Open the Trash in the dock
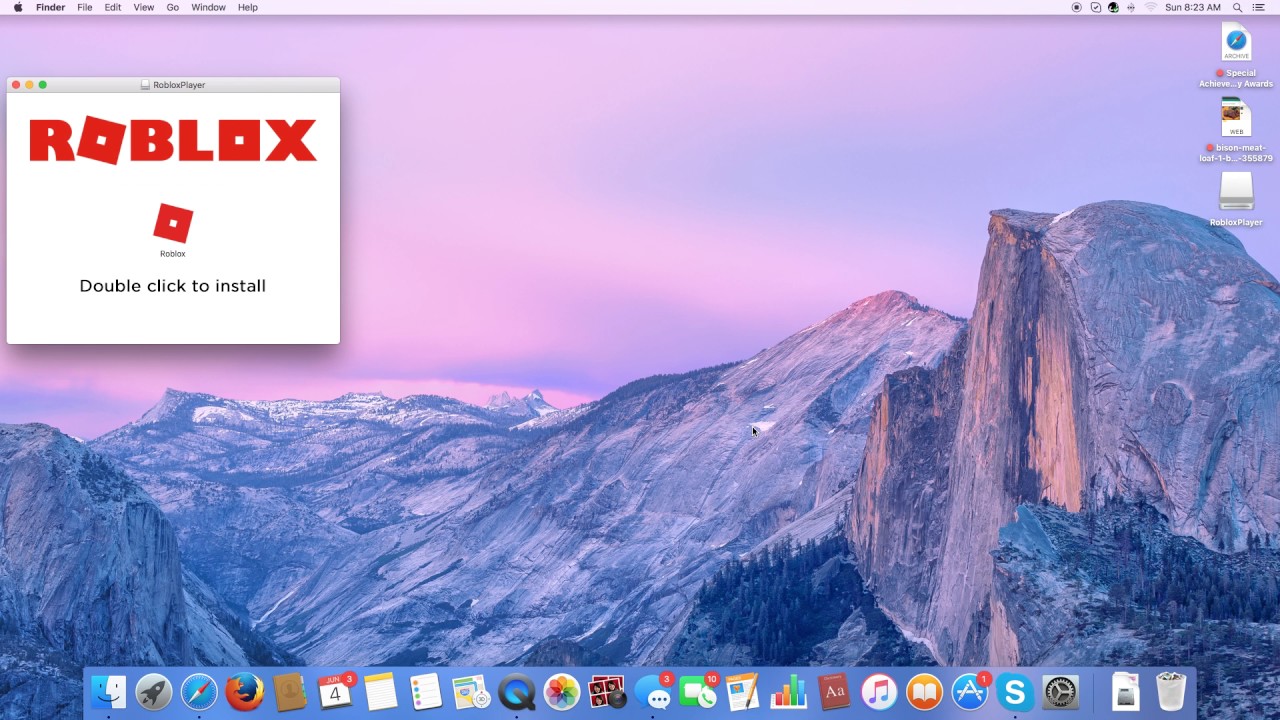This screenshot has height=720, width=1280. click(x=1171, y=692)
